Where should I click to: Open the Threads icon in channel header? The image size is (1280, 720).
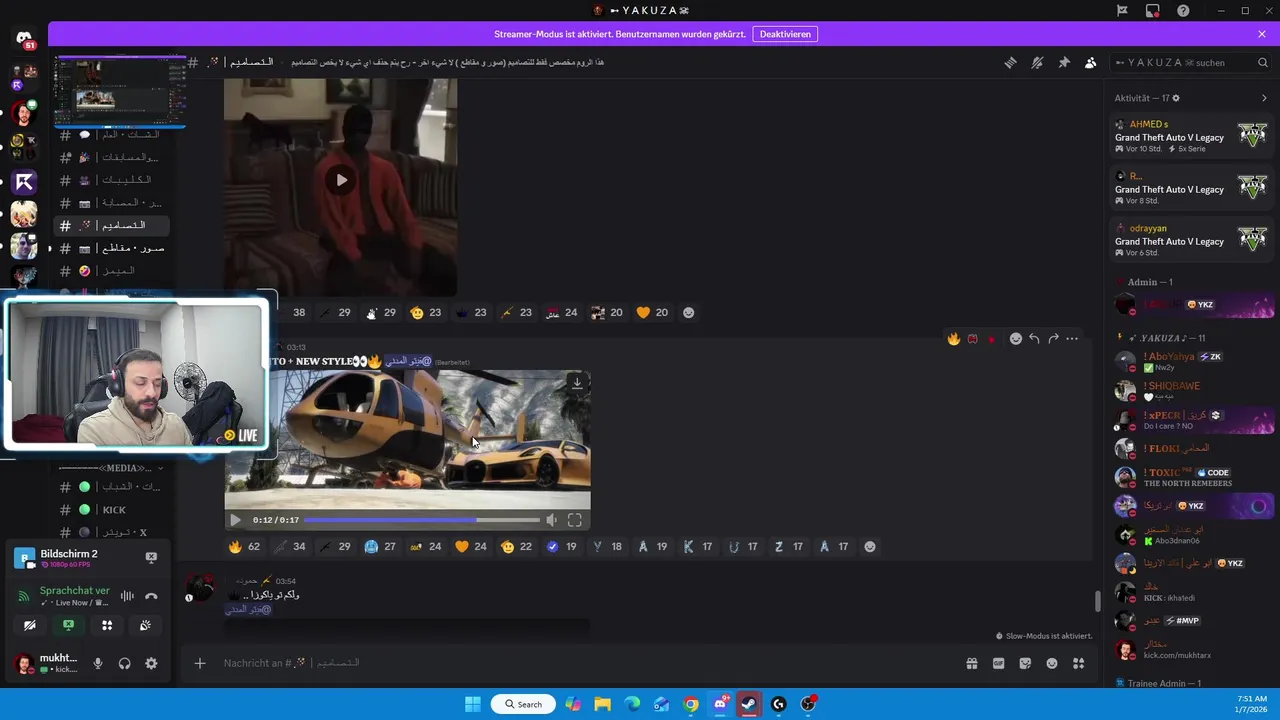tap(1010, 62)
